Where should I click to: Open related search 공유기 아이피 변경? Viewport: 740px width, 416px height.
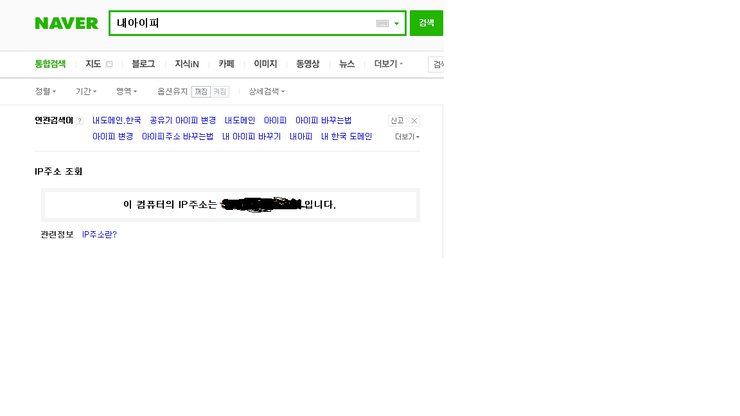183,121
